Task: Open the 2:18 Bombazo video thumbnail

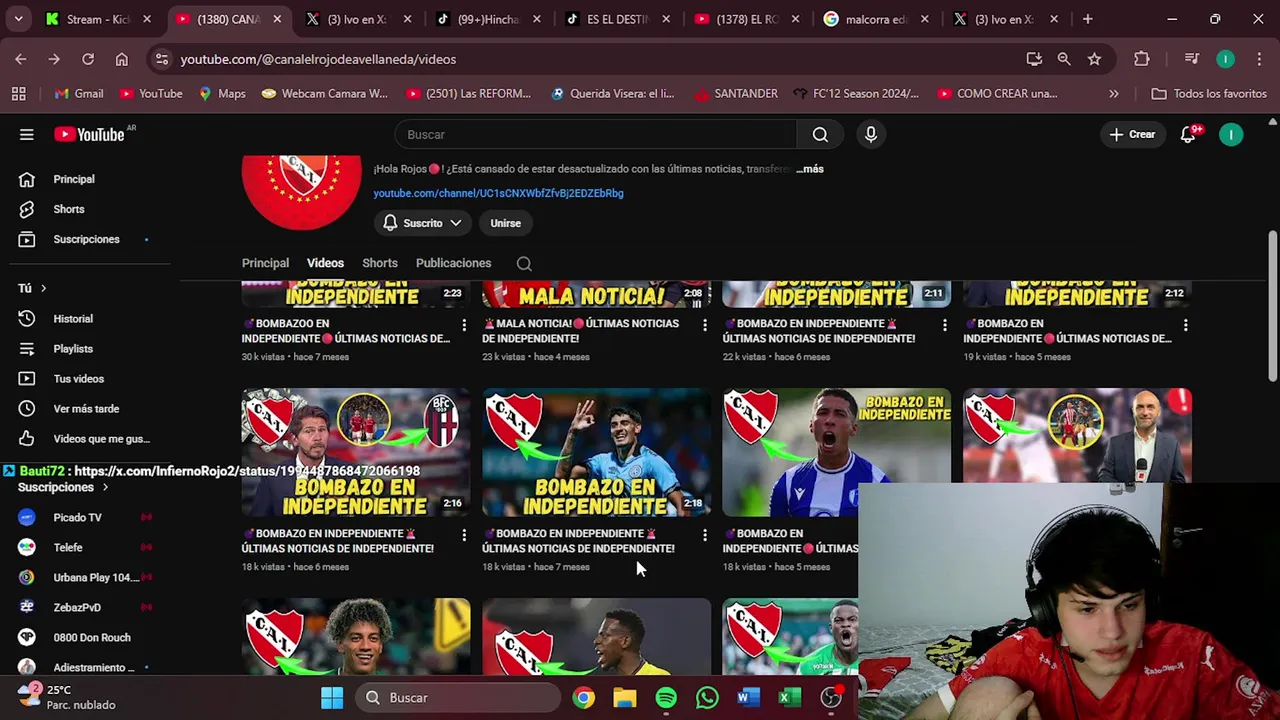Action: point(596,452)
